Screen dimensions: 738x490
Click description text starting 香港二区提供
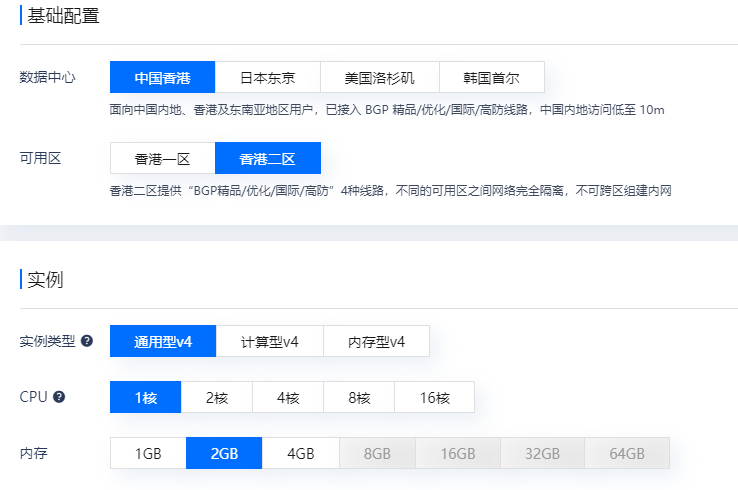pyautogui.click(x=390, y=191)
